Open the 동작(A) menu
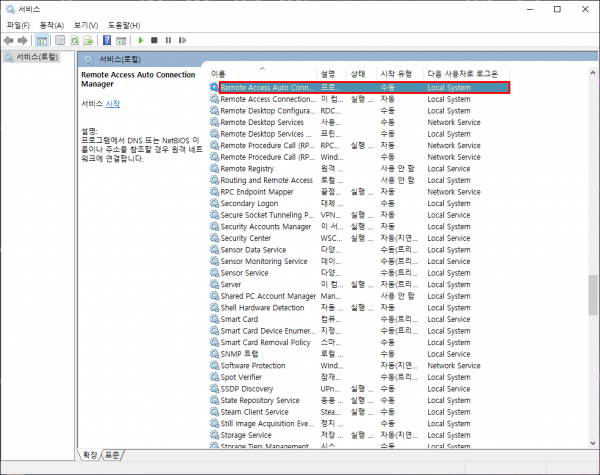Image resolution: width=600 pixels, height=475 pixels. pyautogui.click(x=52, y=24)
